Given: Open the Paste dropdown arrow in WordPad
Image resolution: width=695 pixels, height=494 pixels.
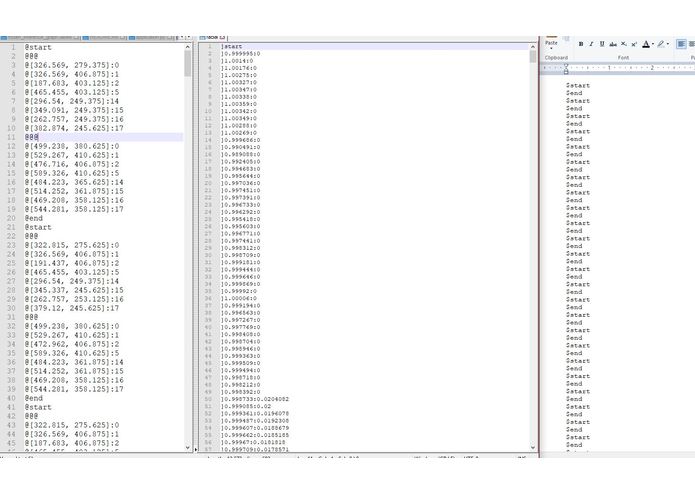Looking at the screenshot, I should (551, 48).
